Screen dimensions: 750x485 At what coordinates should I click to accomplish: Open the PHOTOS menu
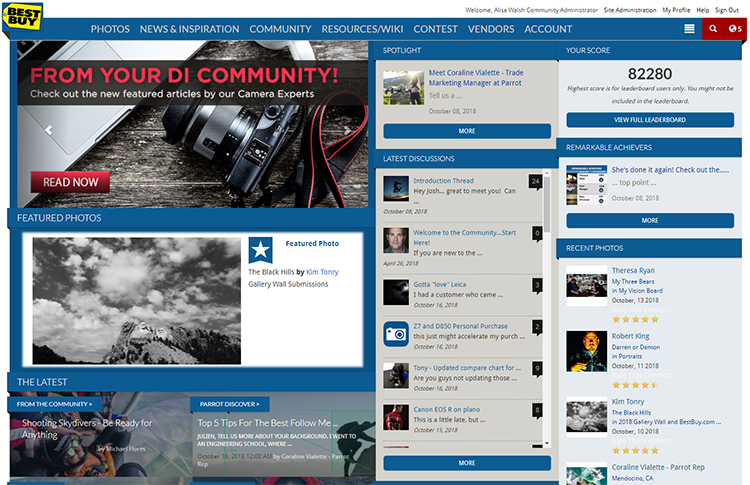pyautogui.click(x=110, y=29)
